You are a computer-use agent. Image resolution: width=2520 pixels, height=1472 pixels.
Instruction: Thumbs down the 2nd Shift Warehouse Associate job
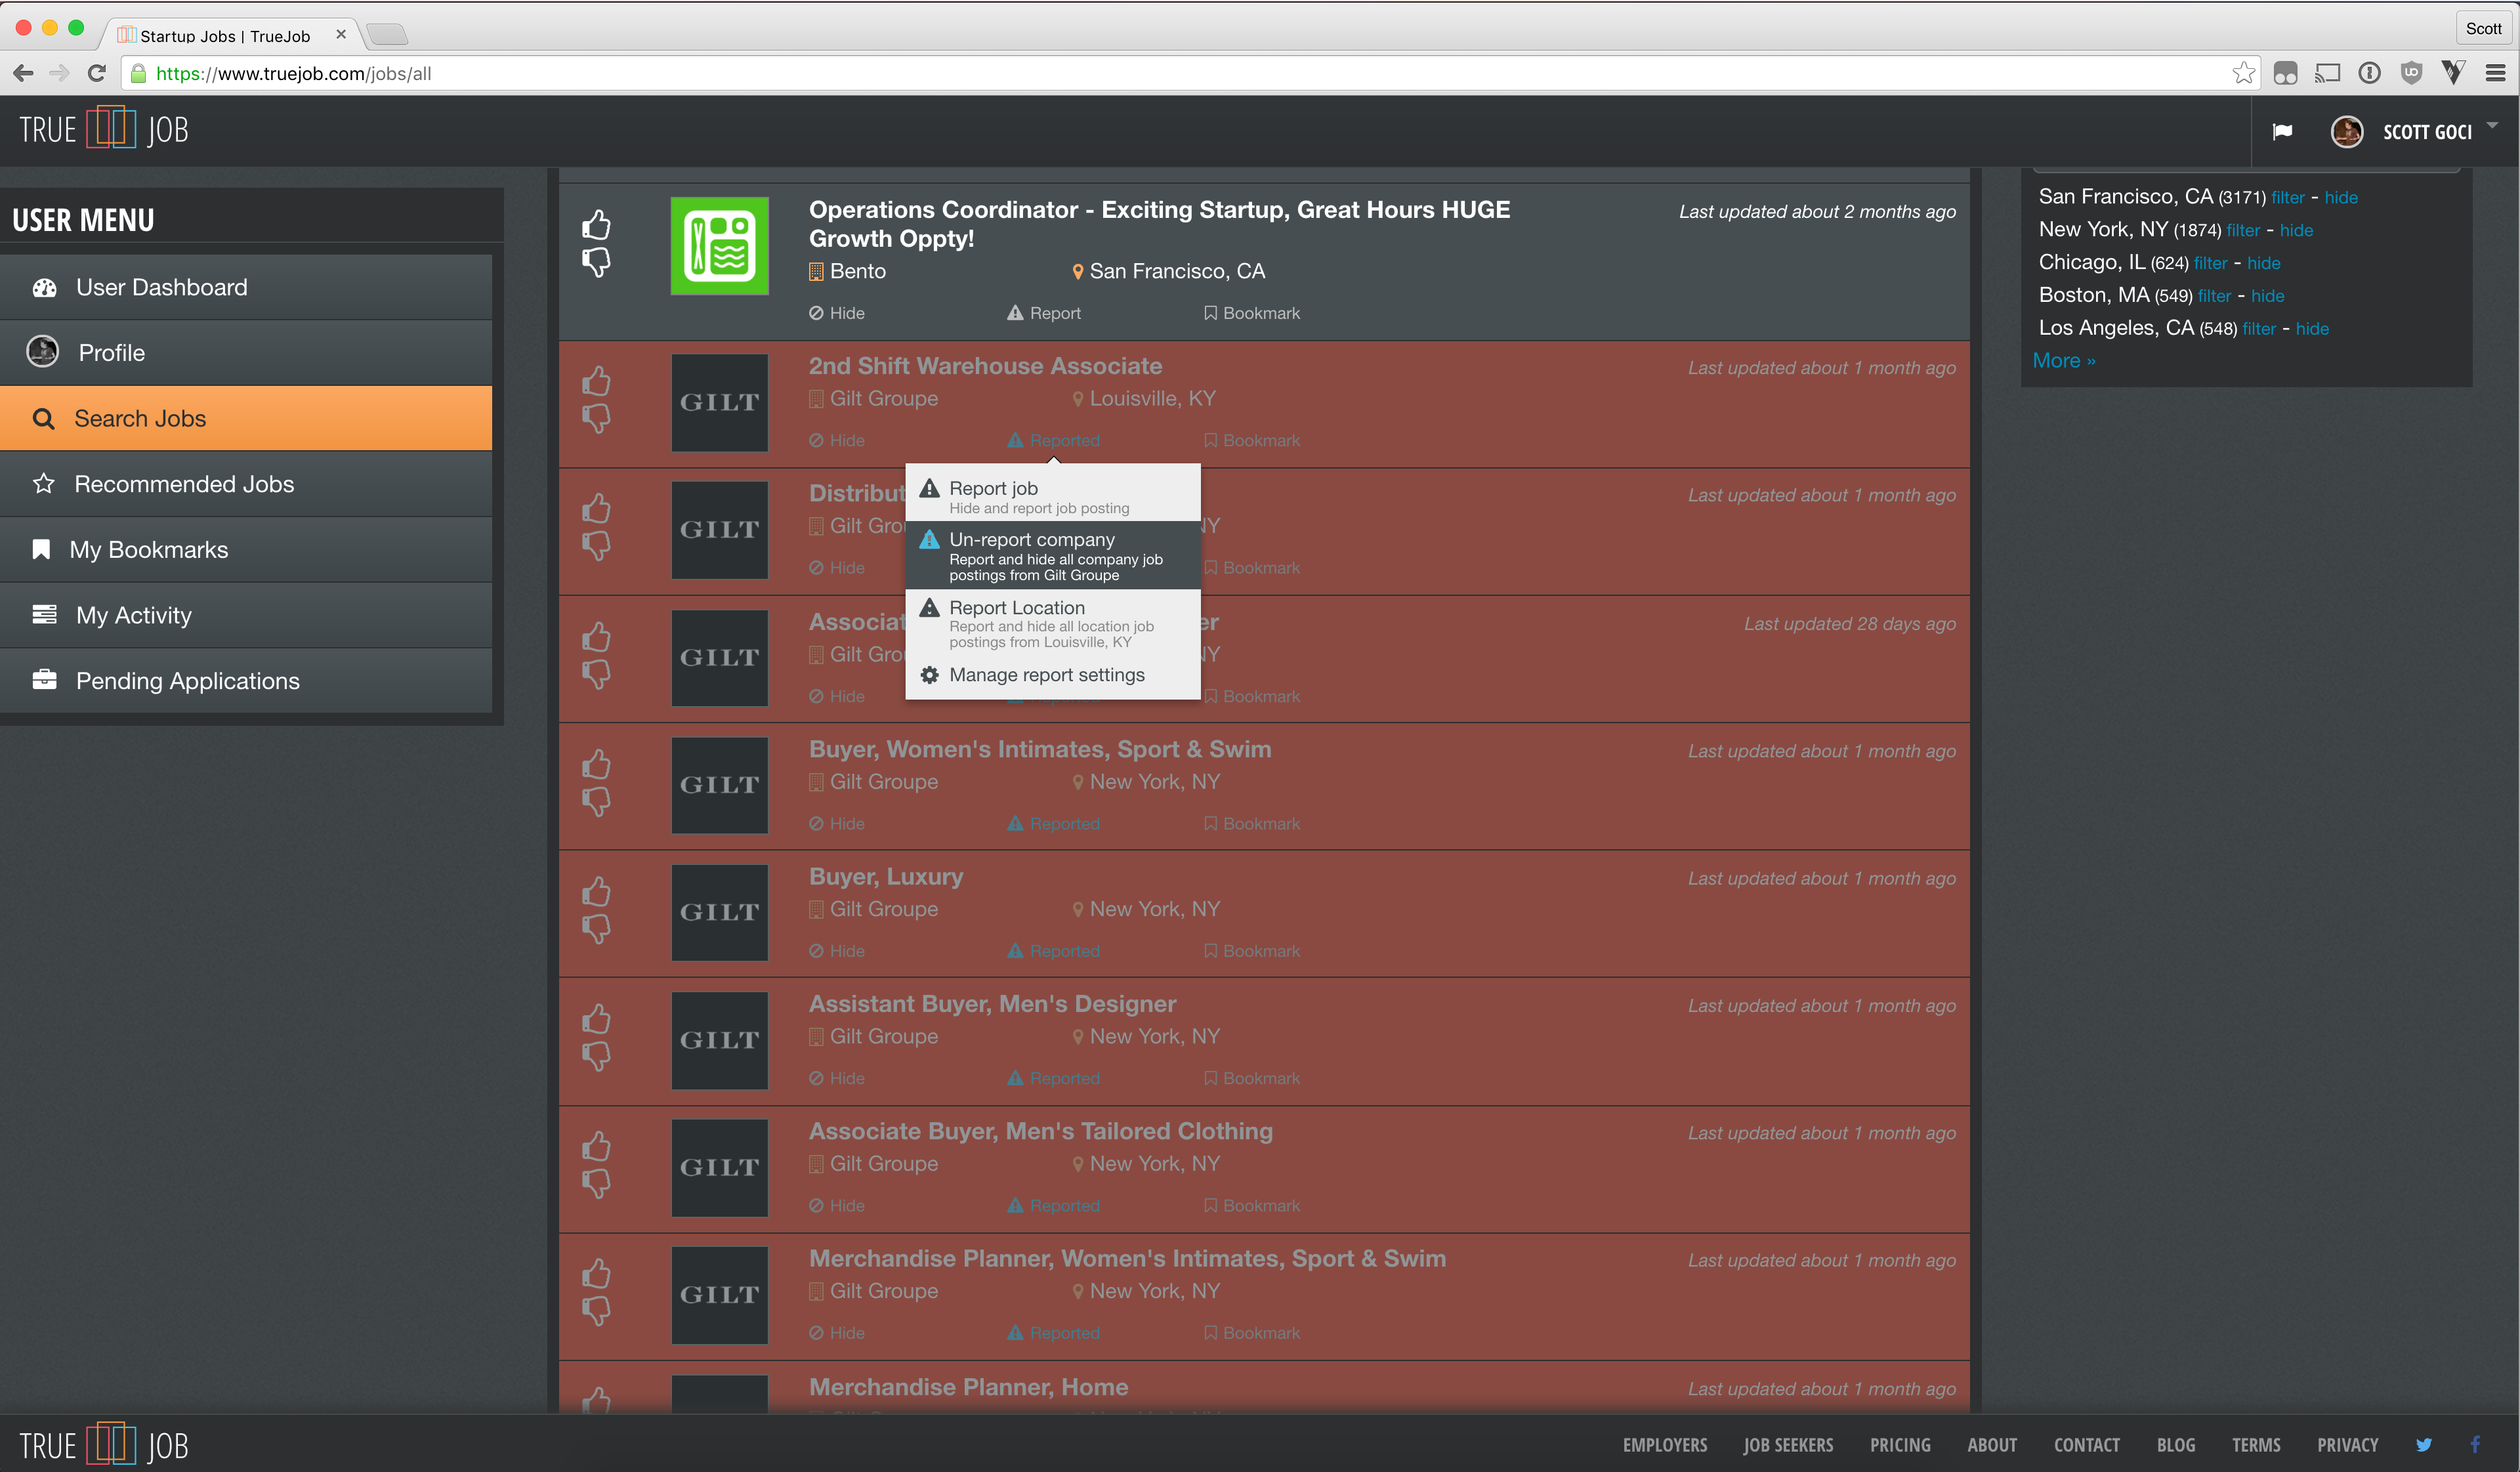[596, 418]
